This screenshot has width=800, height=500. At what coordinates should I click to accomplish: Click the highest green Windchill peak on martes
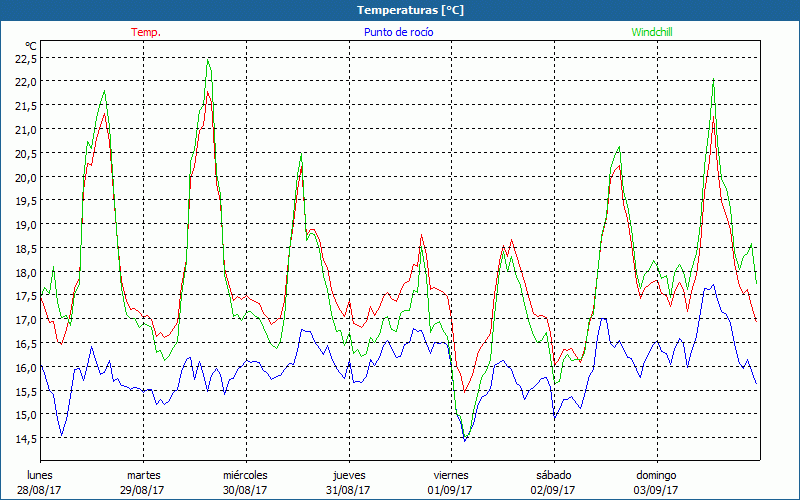coord(208,60)
